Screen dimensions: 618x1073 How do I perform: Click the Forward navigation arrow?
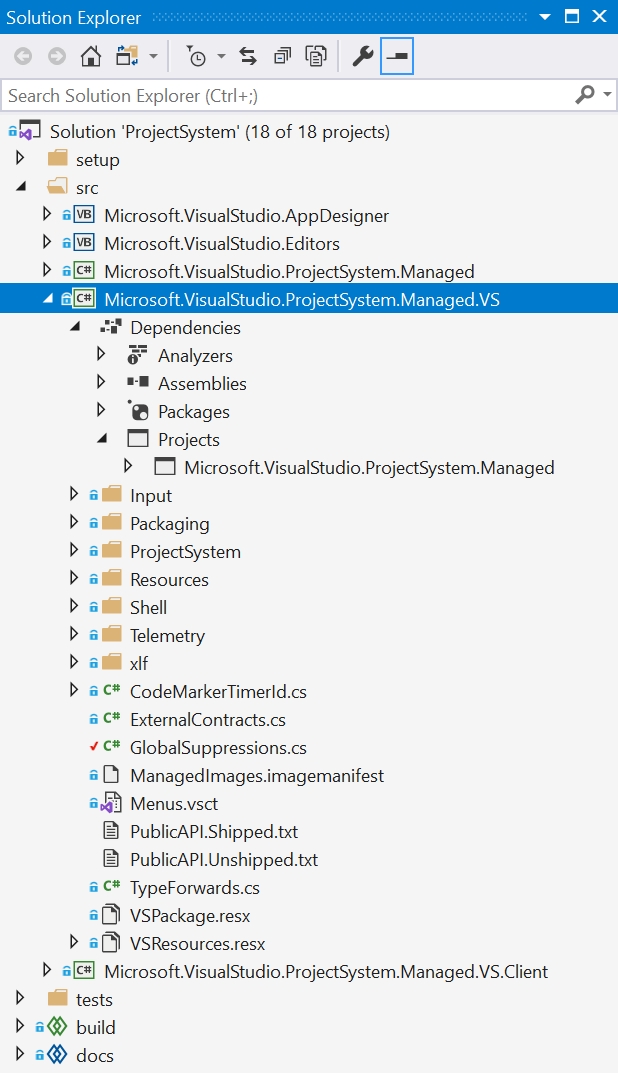(x=57, y=56)
